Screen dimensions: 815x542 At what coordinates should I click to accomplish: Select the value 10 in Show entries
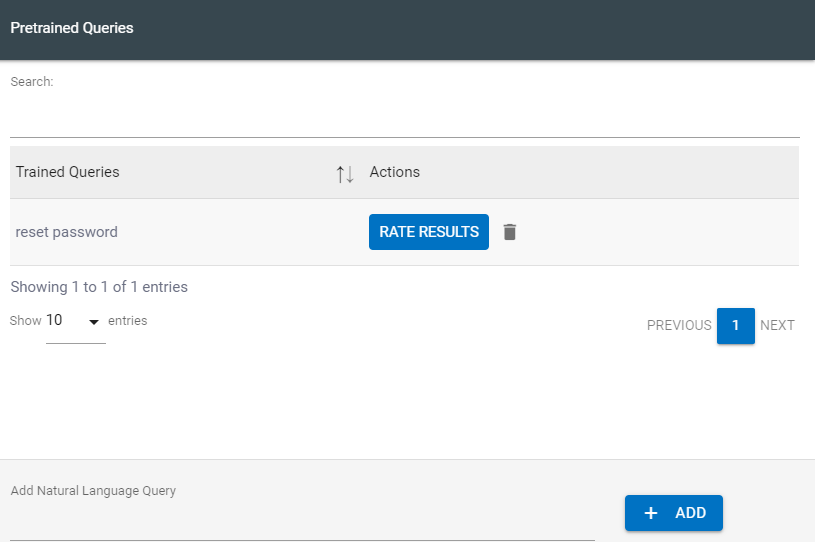pos(55,321)
